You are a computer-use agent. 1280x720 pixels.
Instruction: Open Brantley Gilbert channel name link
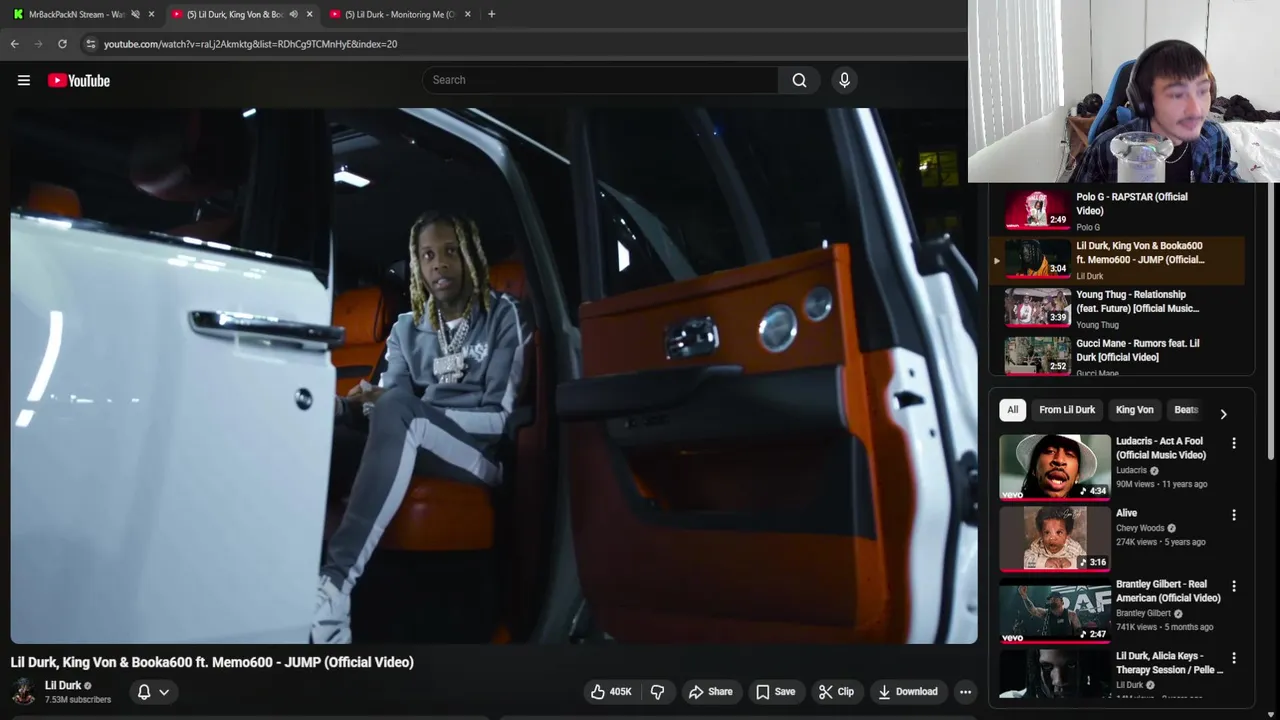coord(1144,613)
